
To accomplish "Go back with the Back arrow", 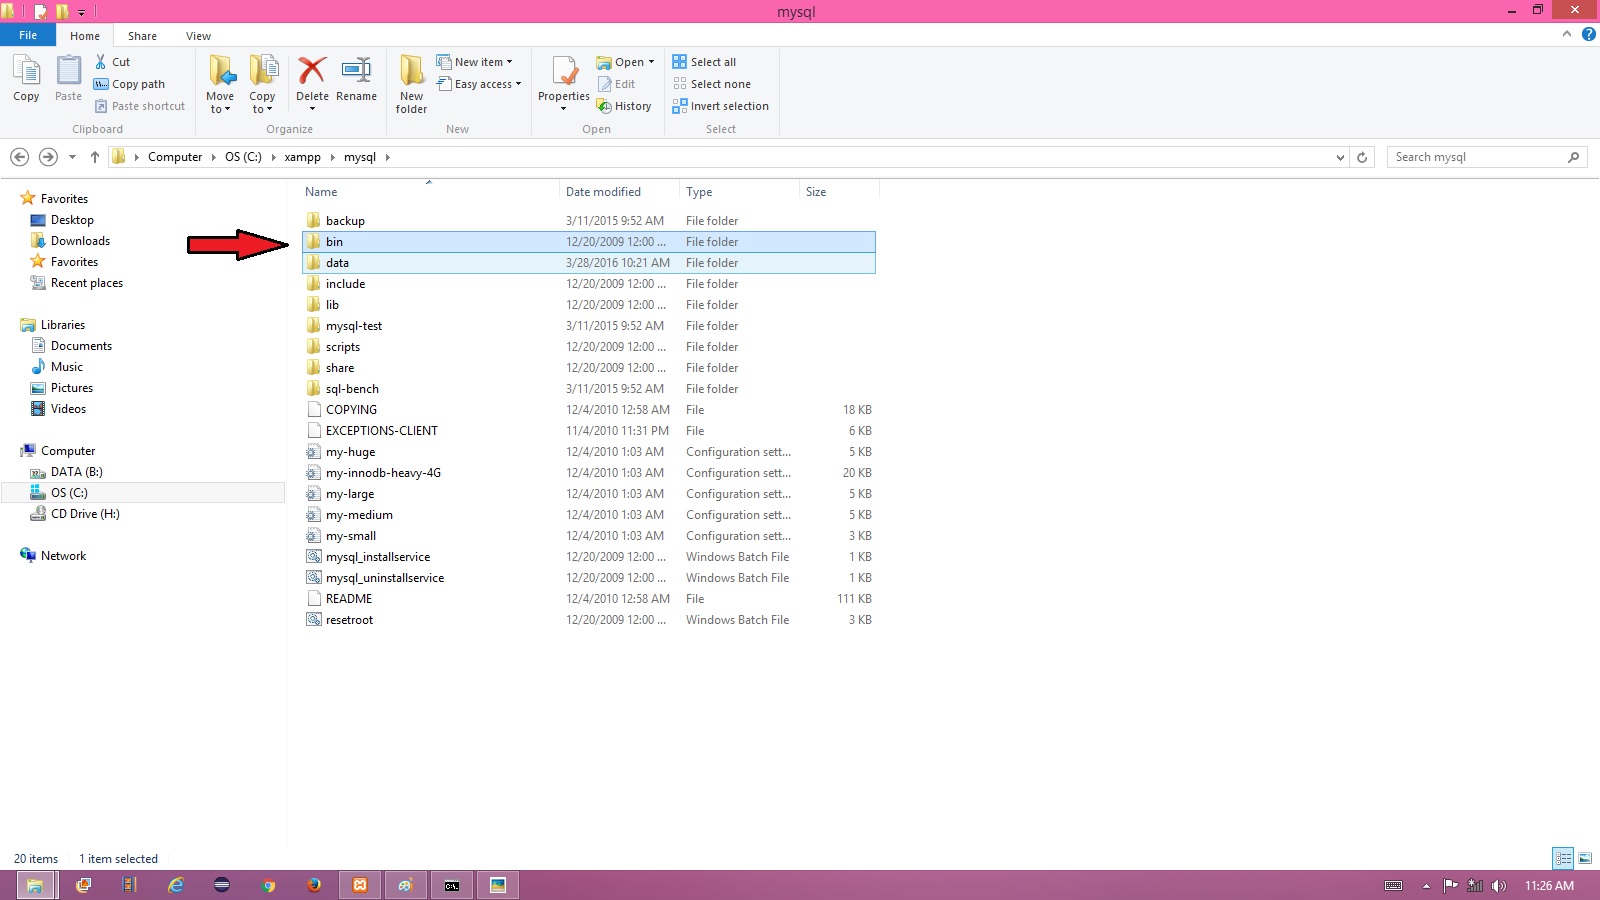I will click(19, 157).
